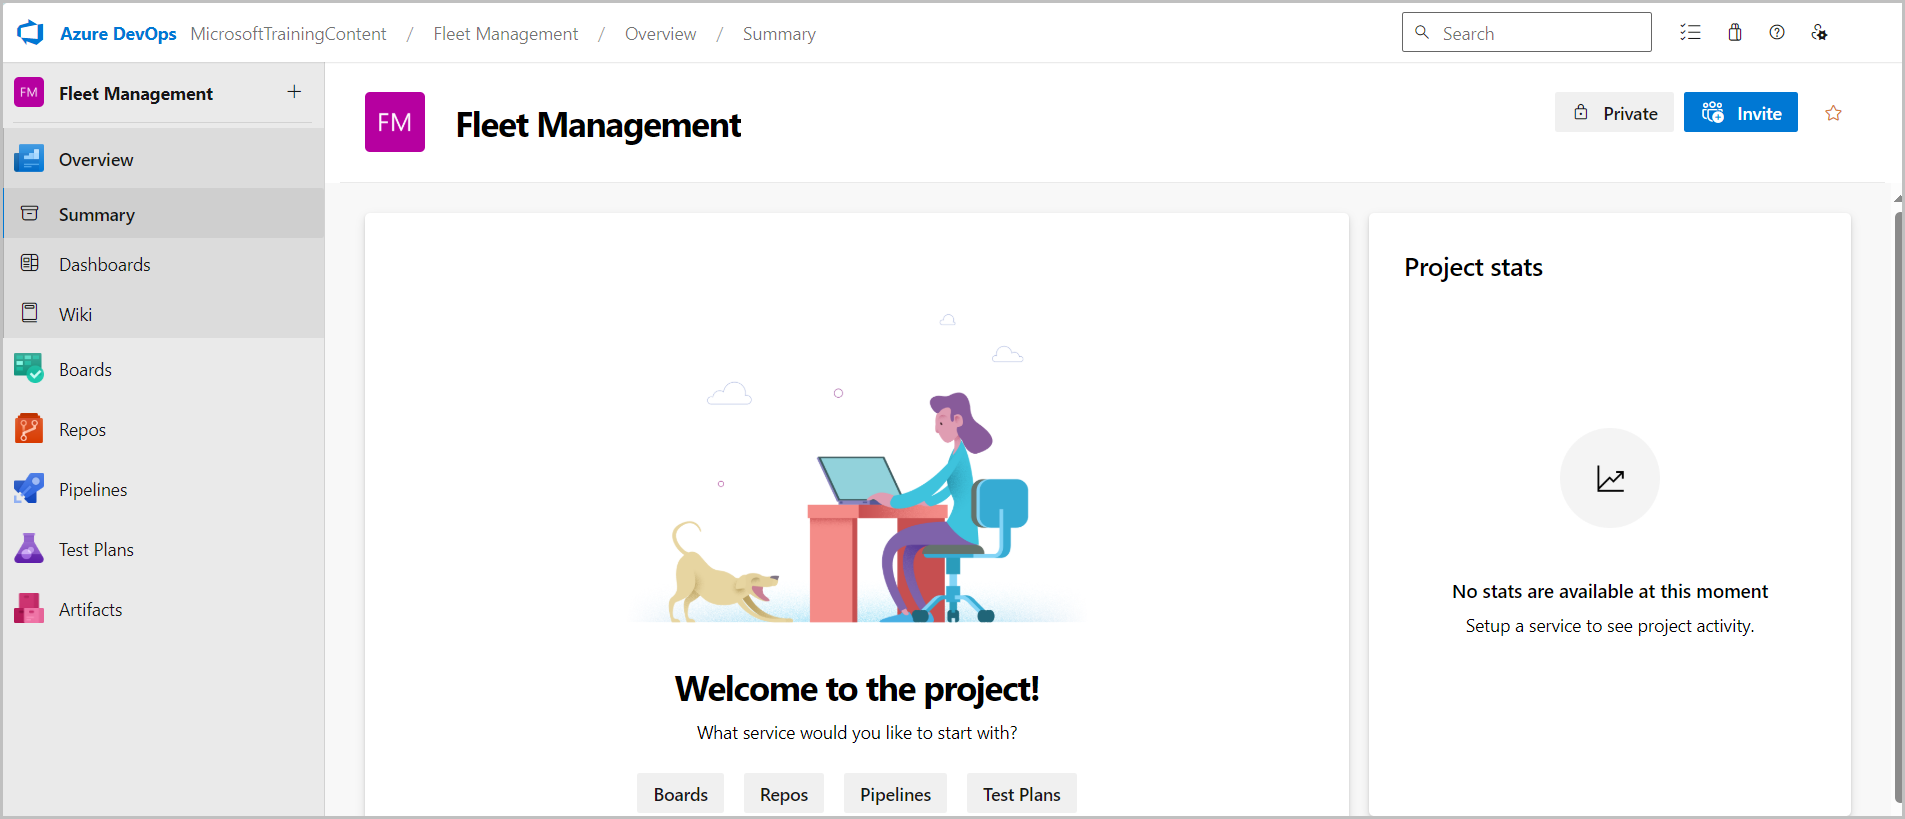1905x819 pixels.
Task: Open Dashboards in the sidebar menu
Action: (x=164, y=264)
